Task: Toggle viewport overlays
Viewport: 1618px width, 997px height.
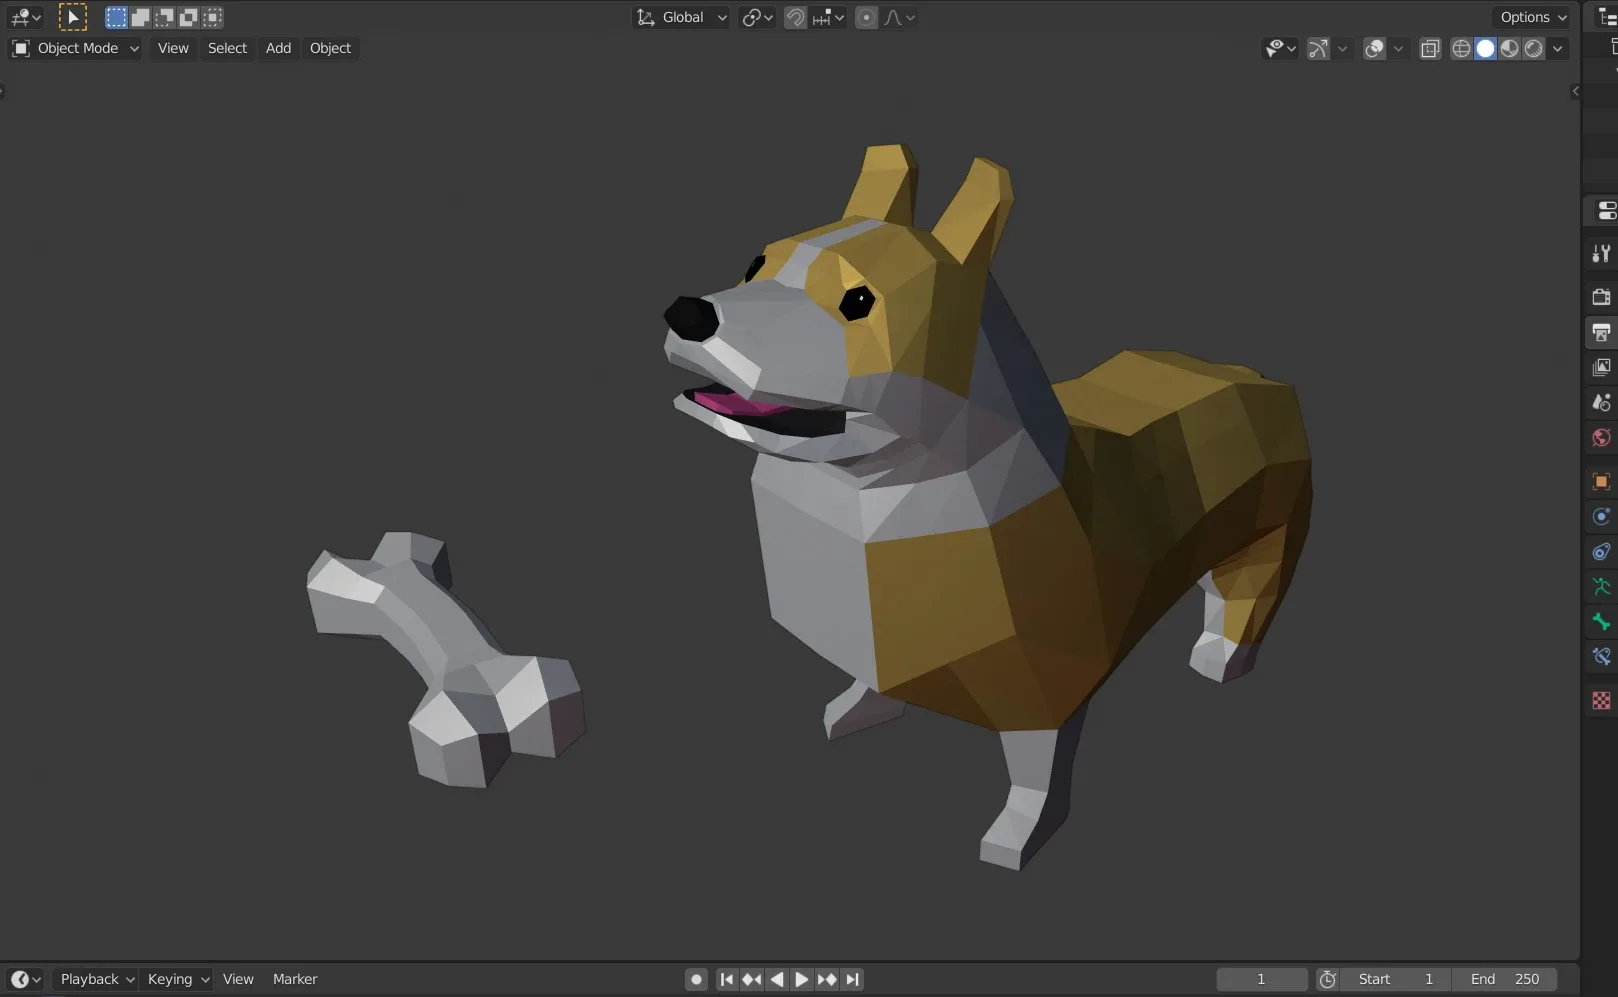Action: point(1375,48)
